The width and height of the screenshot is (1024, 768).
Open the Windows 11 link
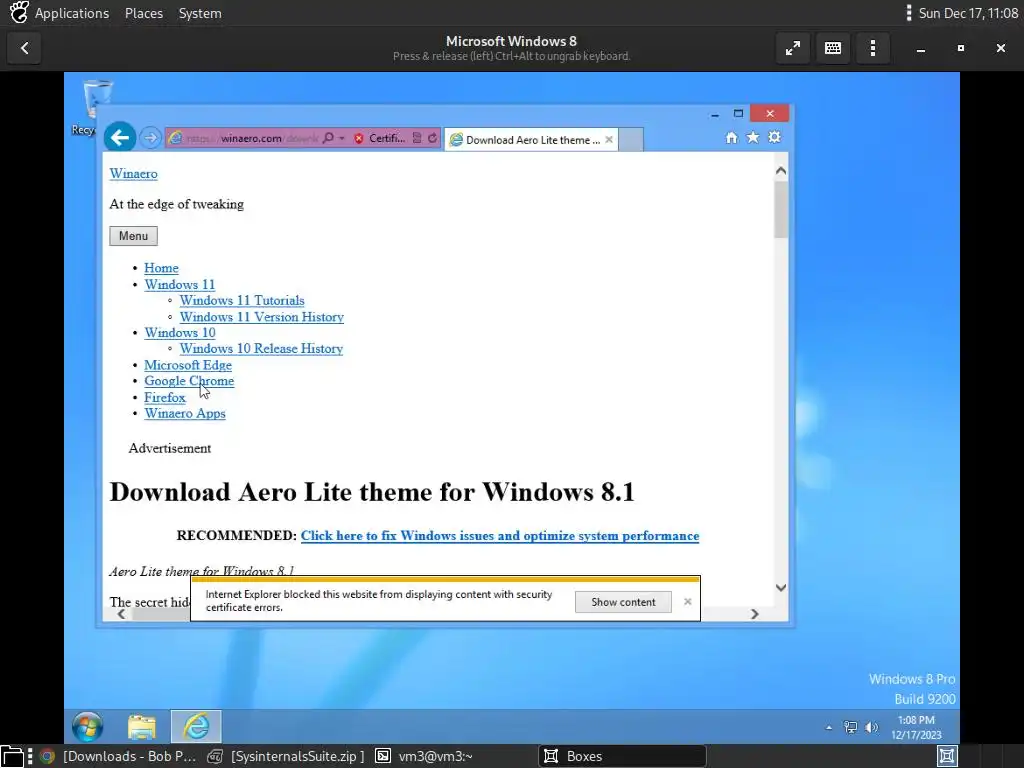[180, 285]
